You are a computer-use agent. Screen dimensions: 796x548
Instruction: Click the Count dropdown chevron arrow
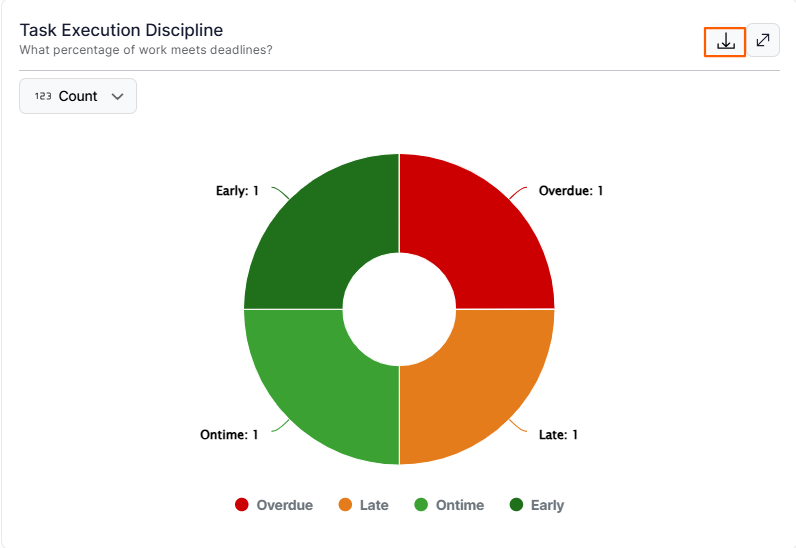[118, 97]
